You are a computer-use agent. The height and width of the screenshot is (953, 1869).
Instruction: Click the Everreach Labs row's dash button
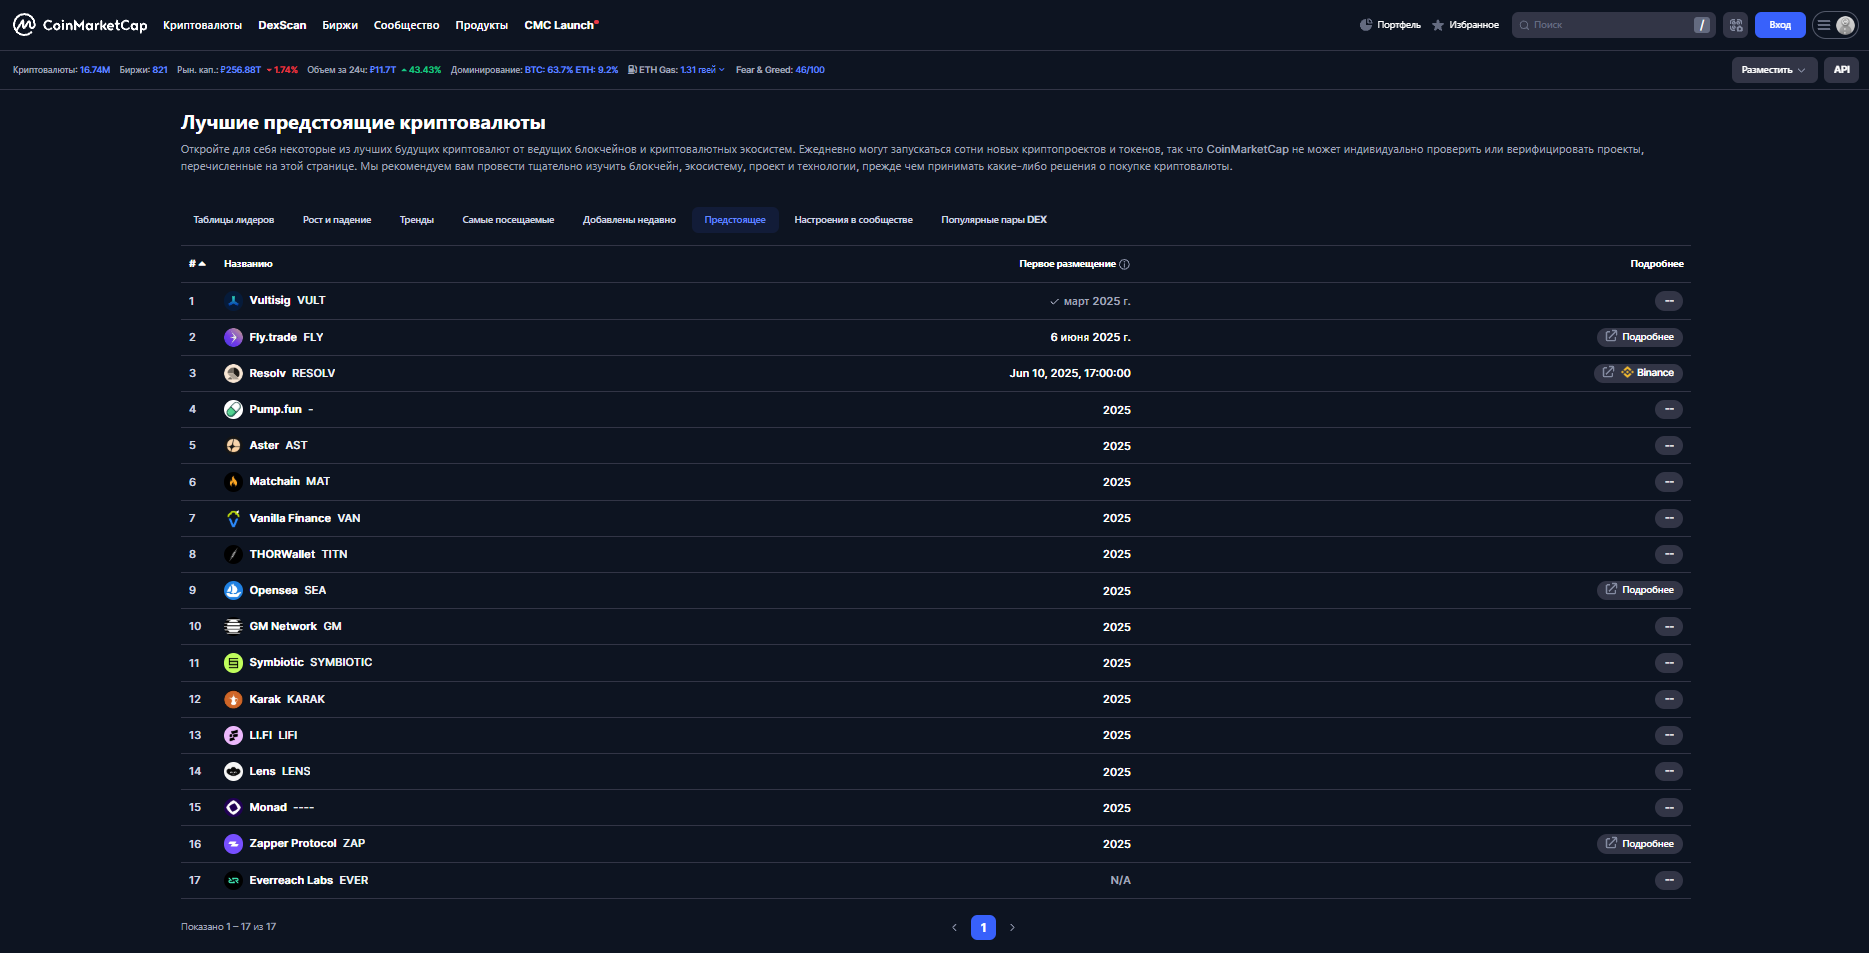(1669, 880)
